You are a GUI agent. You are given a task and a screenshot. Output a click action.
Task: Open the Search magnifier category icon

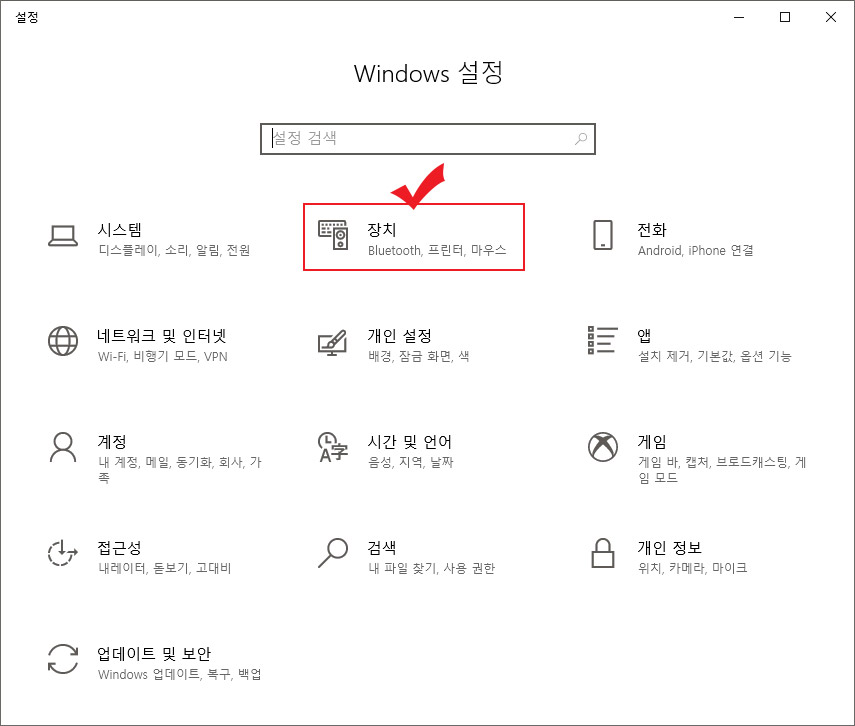(333, 553)
